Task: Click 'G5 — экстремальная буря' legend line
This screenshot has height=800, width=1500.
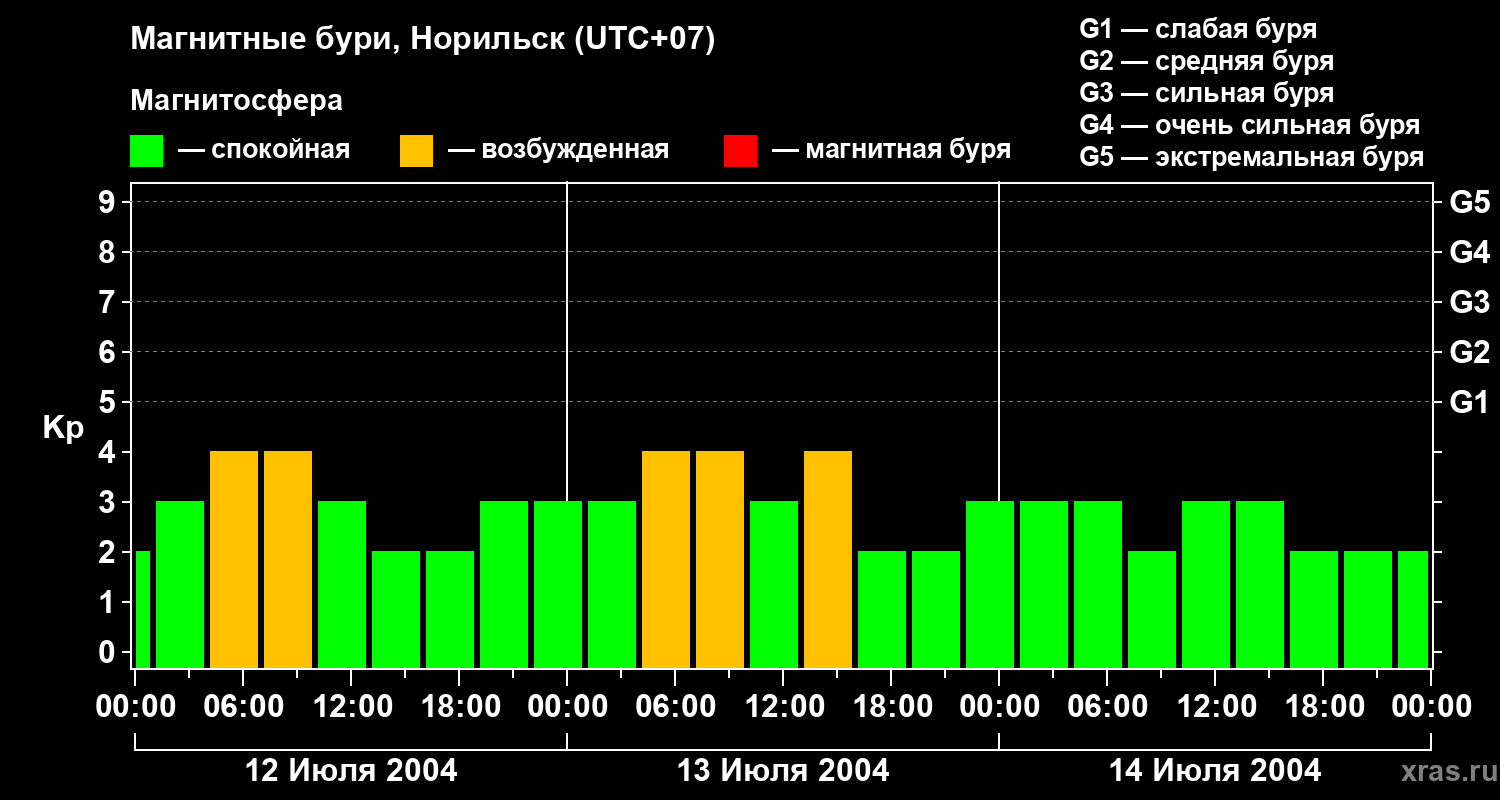Action: click(1251, 157)
